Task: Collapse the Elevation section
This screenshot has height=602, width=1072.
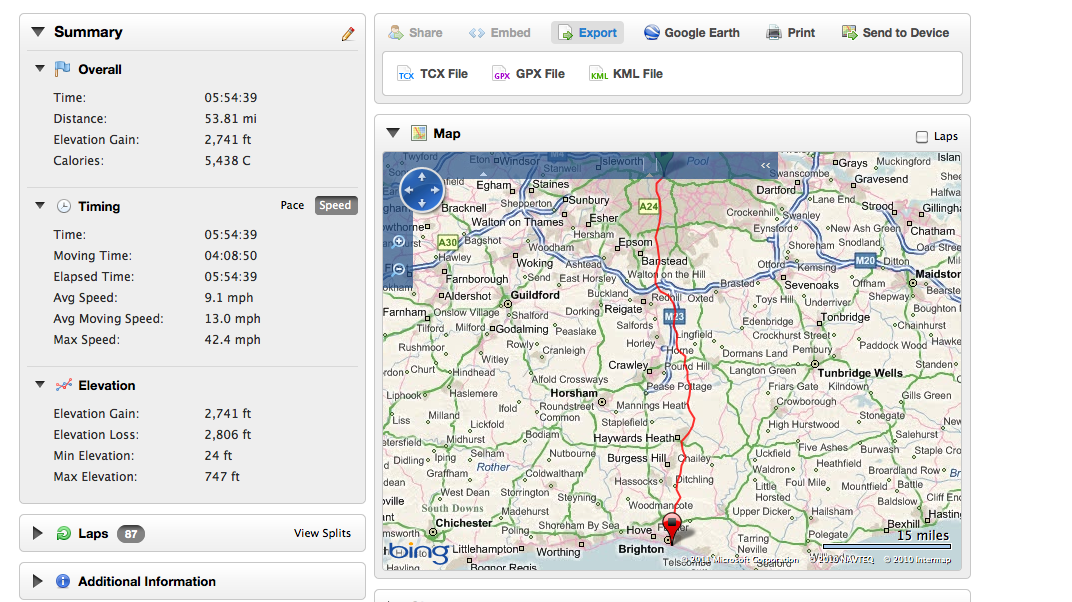Action: point(40,385)
